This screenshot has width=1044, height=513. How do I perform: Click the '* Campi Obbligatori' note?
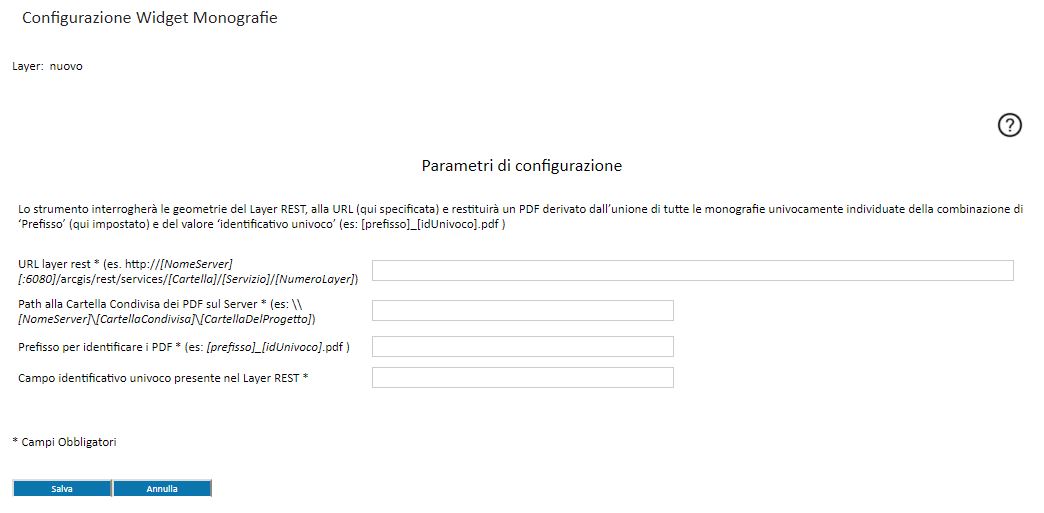coord(65,442)
